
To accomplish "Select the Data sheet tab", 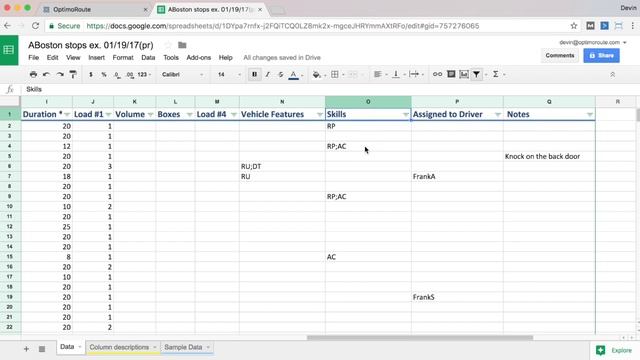I will [70, 347].
